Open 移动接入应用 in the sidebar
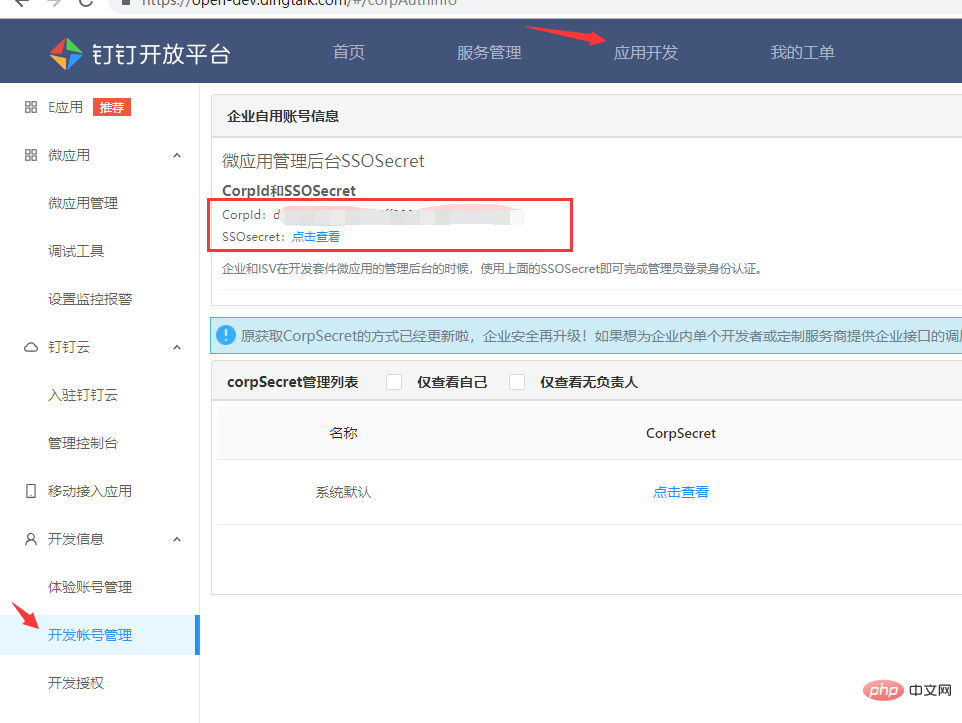Screen dimensions: 962x723 click(x=90, y=491)
